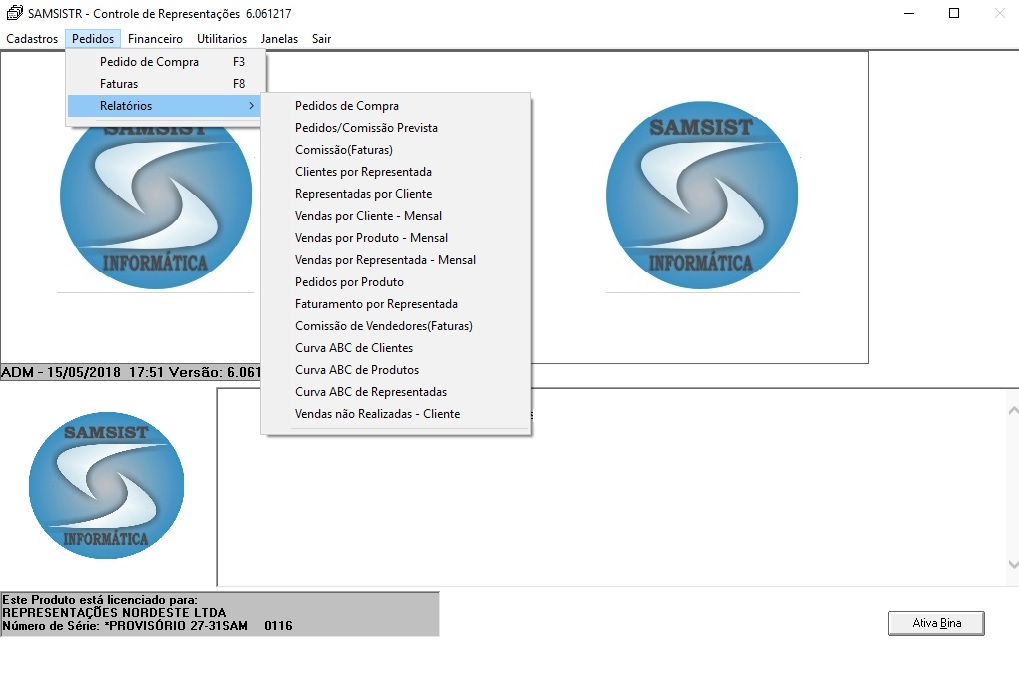Viewport: 1019px width, 689px height.
Task: Open Pedidos/Comissão Prevista report
Action: [396, 128]
